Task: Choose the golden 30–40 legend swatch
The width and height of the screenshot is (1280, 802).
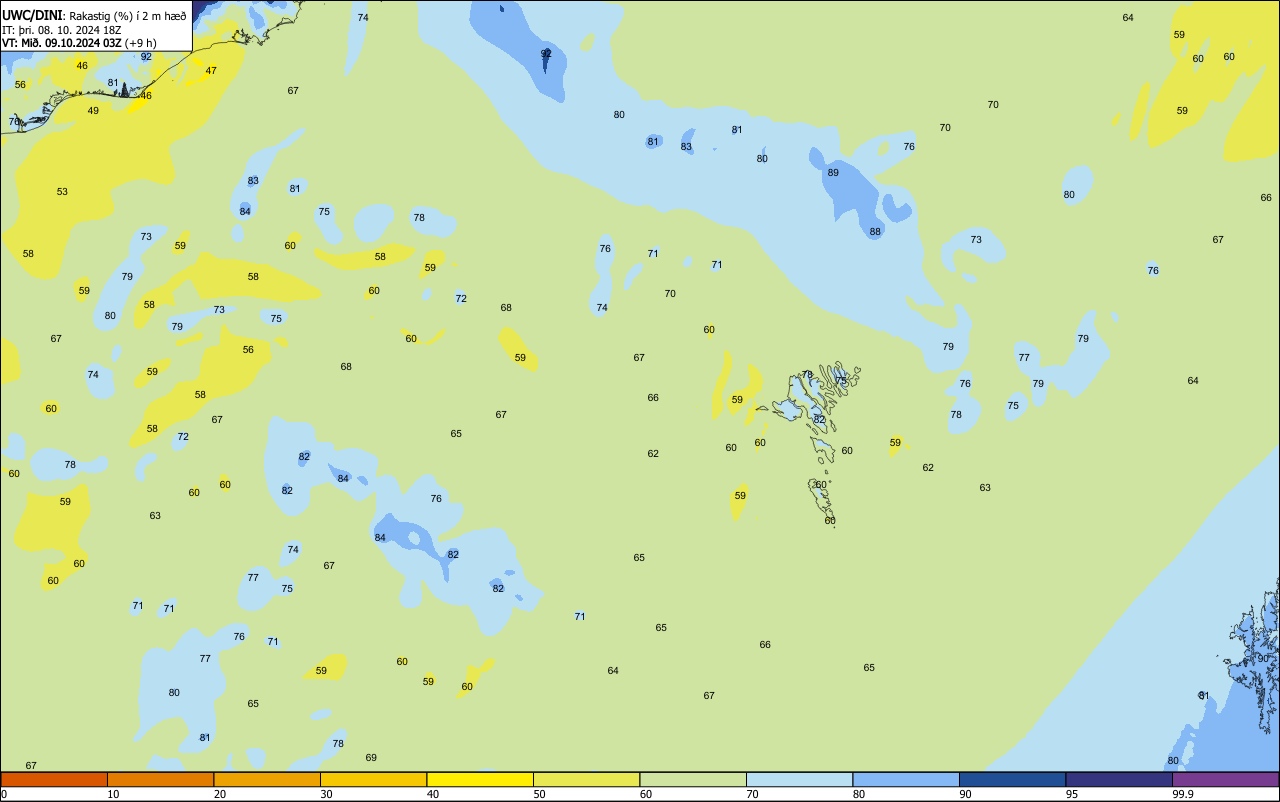Action: 373,779
